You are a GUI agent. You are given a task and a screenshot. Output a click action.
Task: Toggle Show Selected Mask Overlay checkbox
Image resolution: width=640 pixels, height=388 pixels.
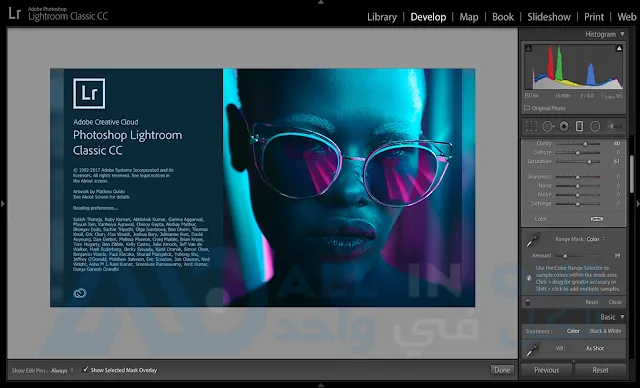click(x=85, y=370)
